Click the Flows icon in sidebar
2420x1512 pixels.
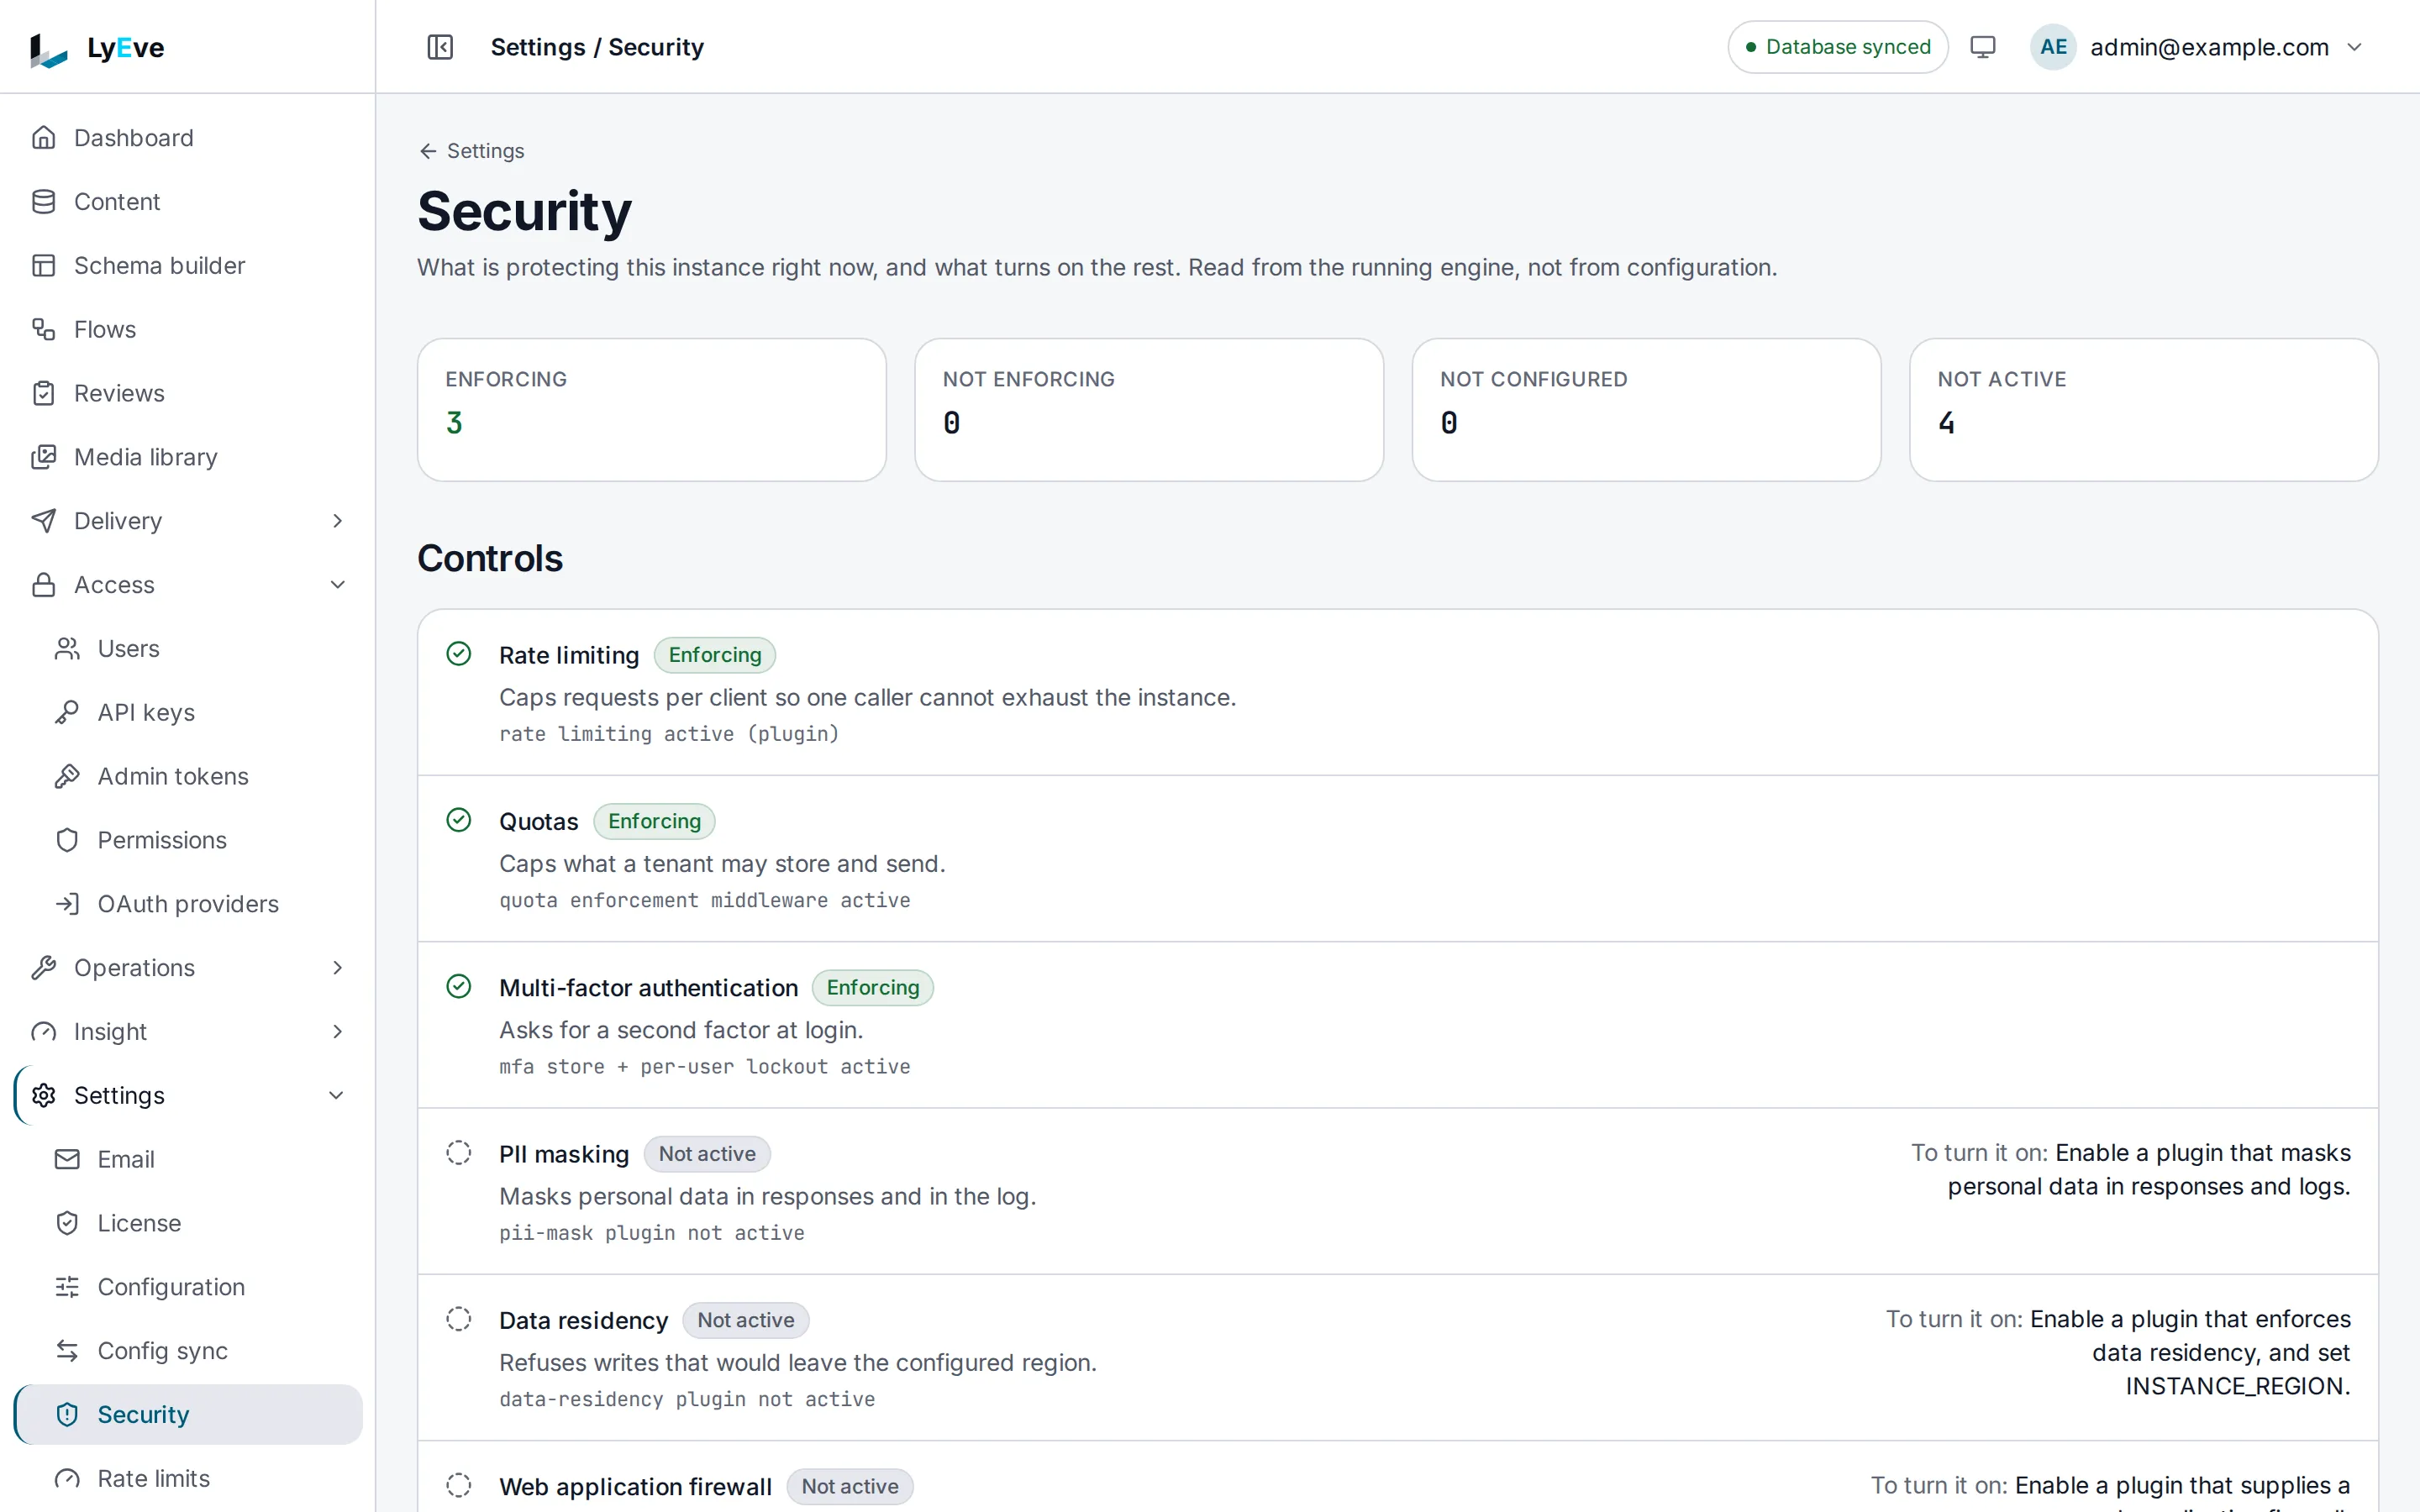(x=43, y=329)
